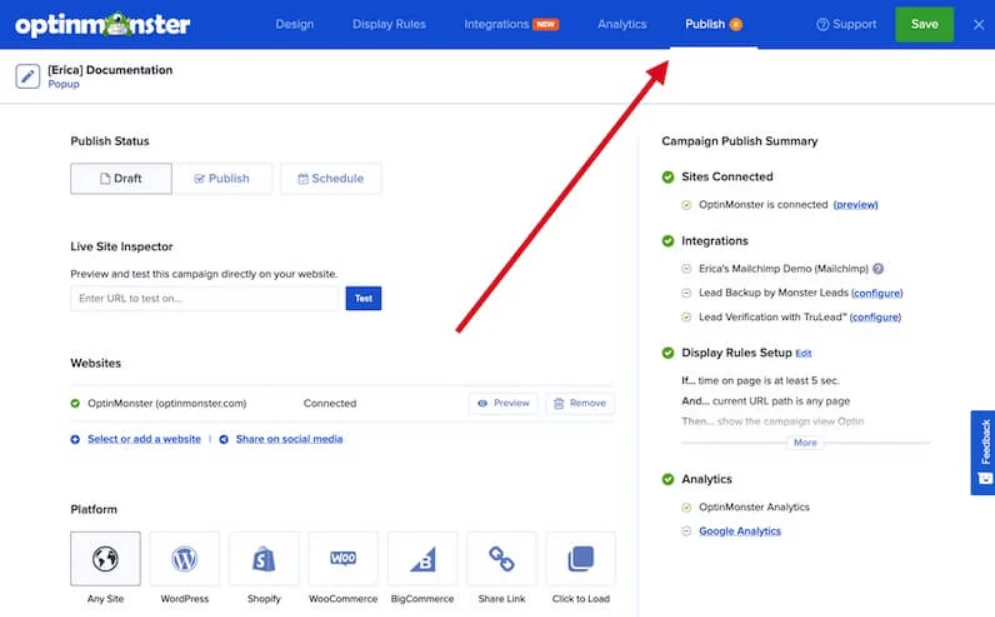Set publish status to Publish
This screenshot has width=995, height=617.
(221, 178)
